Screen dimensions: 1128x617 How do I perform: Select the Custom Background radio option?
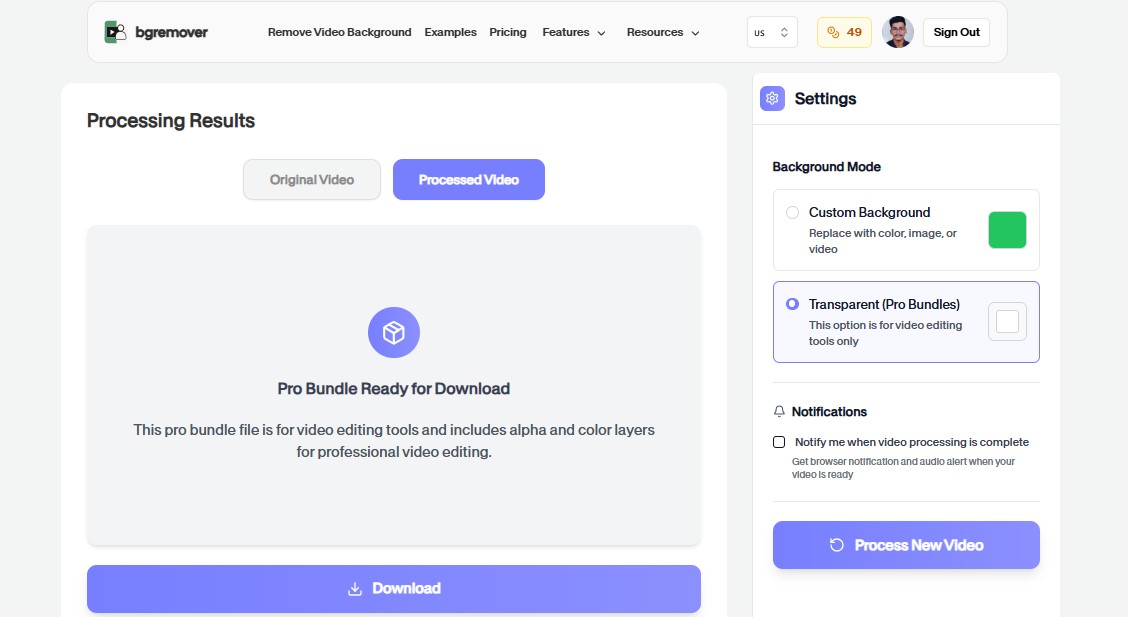(792, 212)
